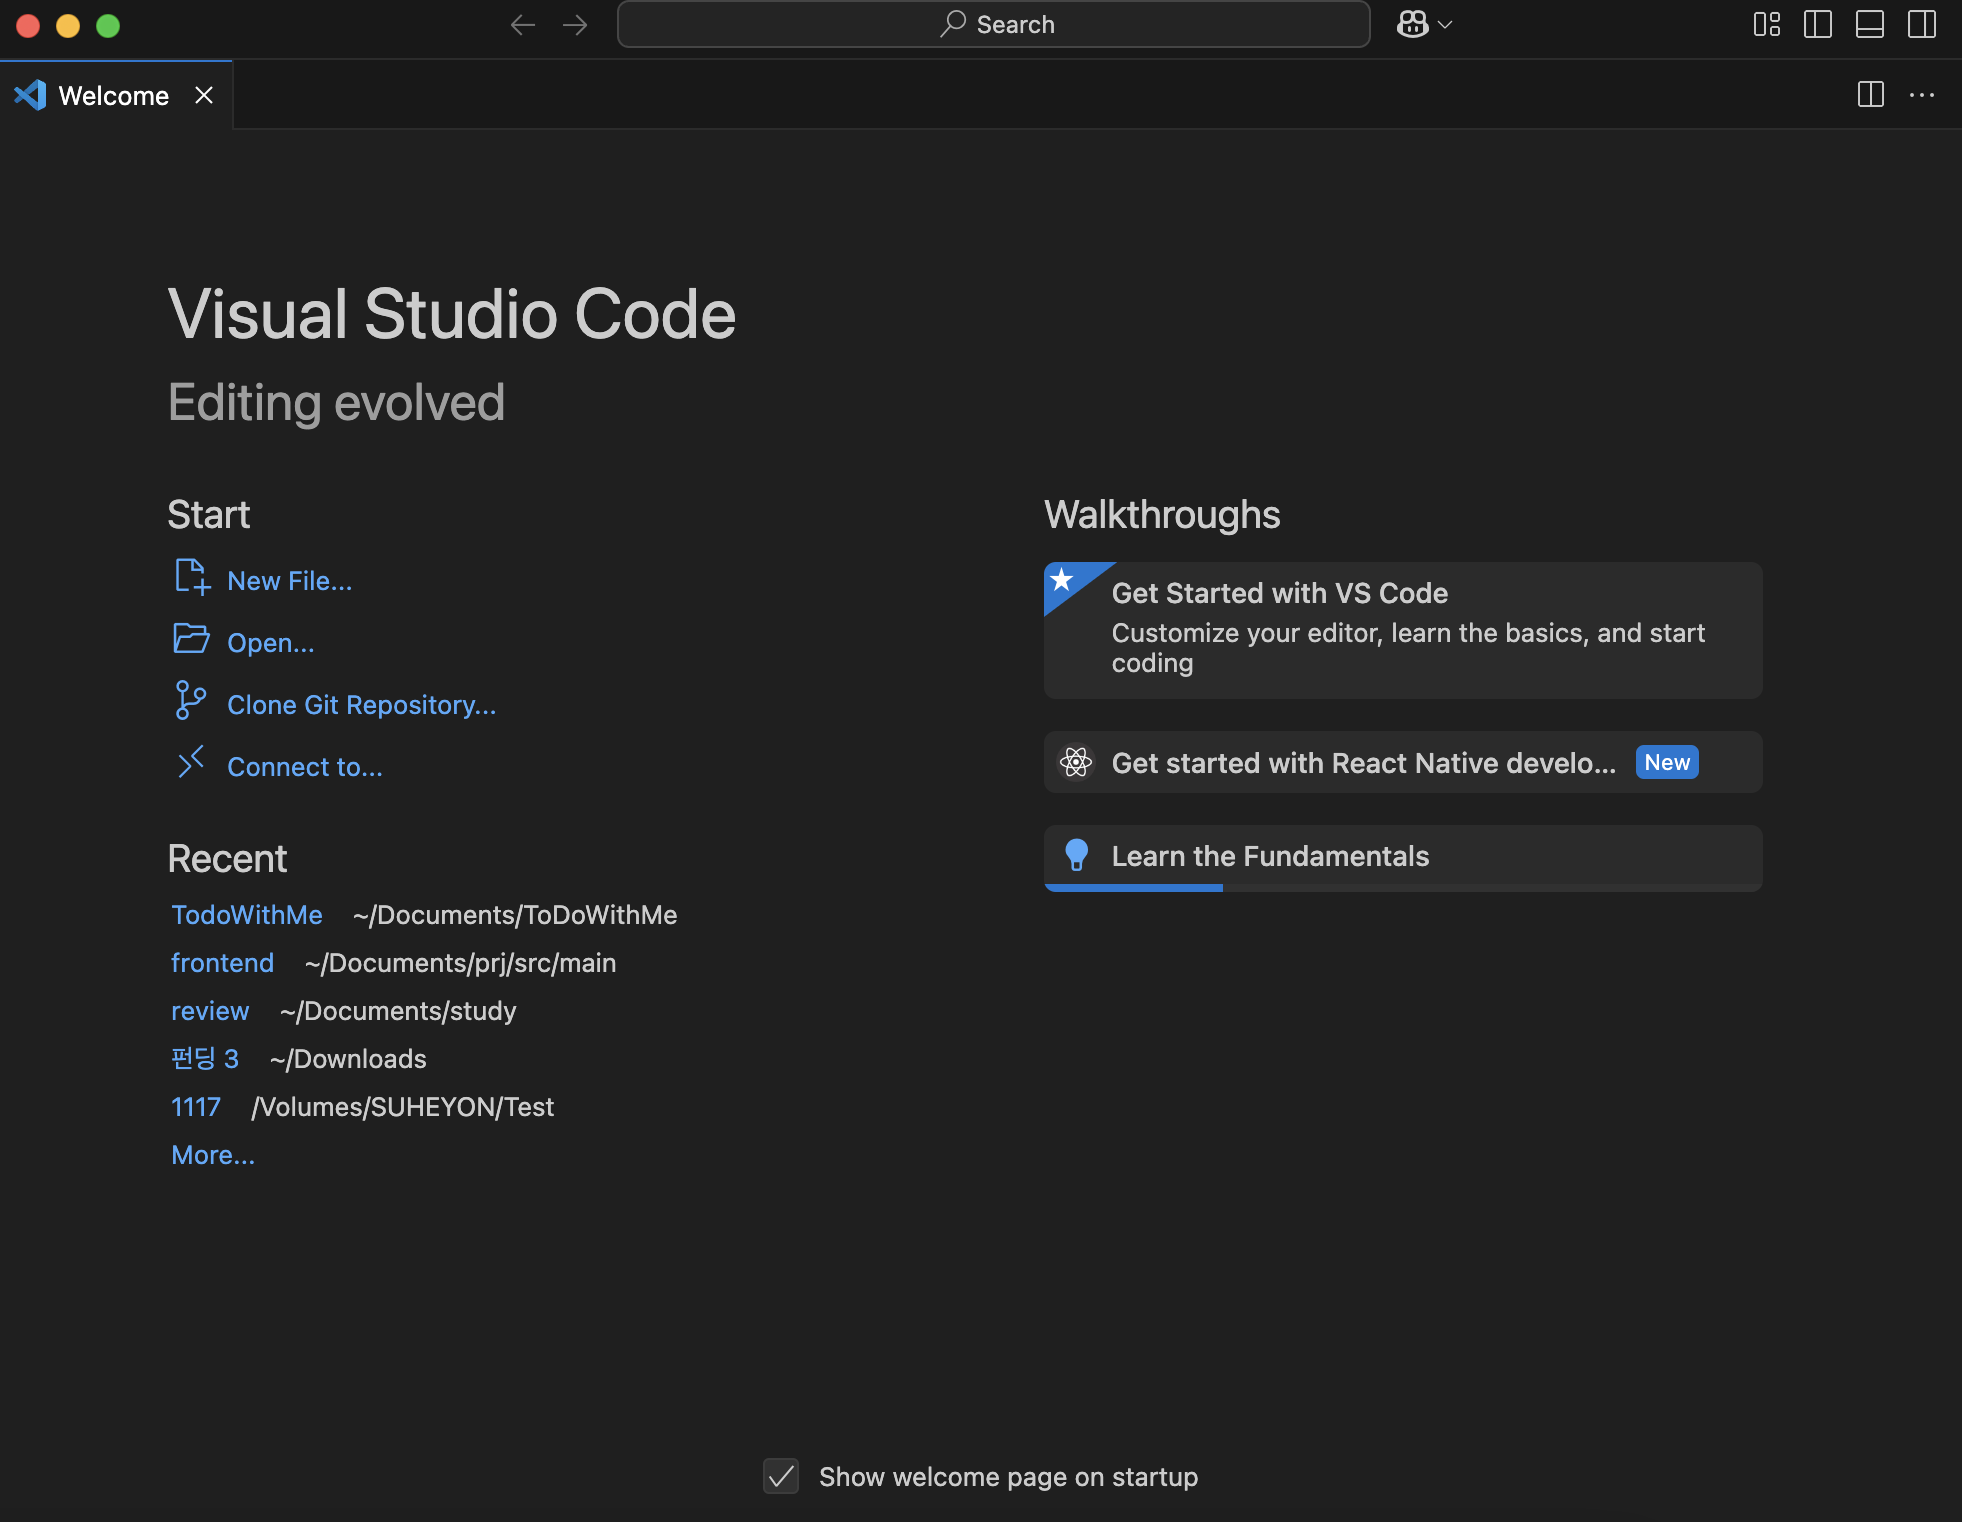
Task: Expand the Copilot dropdown chevron
Action: (x=1445, y=25)
